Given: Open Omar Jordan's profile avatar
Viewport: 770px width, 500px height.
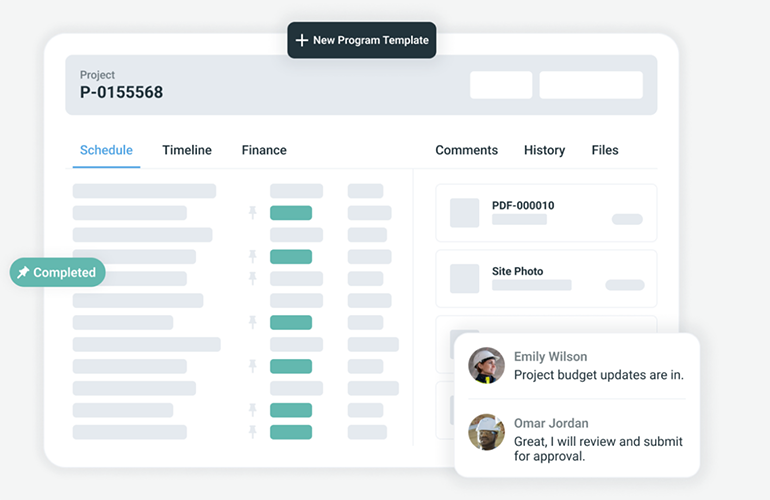Looking at the screenshot, I should [x=486, y=432].
